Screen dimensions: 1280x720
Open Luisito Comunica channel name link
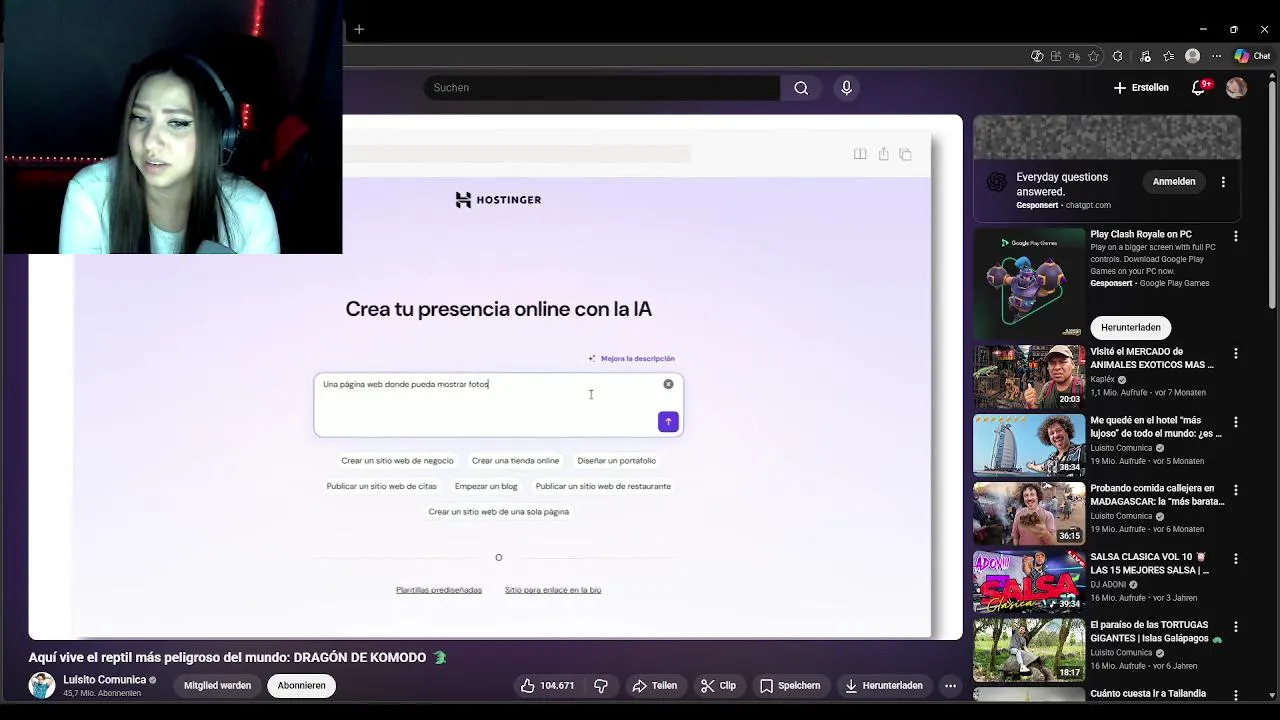104,680
